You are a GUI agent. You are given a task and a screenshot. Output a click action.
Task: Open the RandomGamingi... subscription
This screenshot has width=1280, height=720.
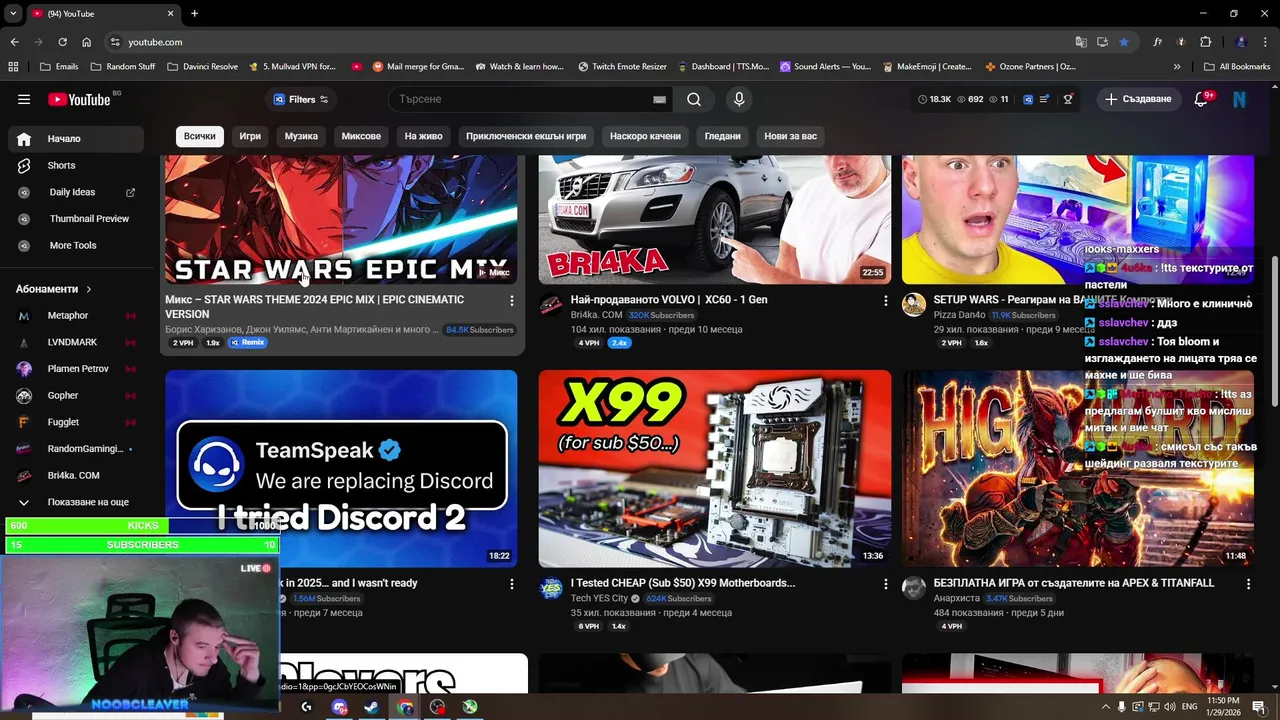pos(76,449)
